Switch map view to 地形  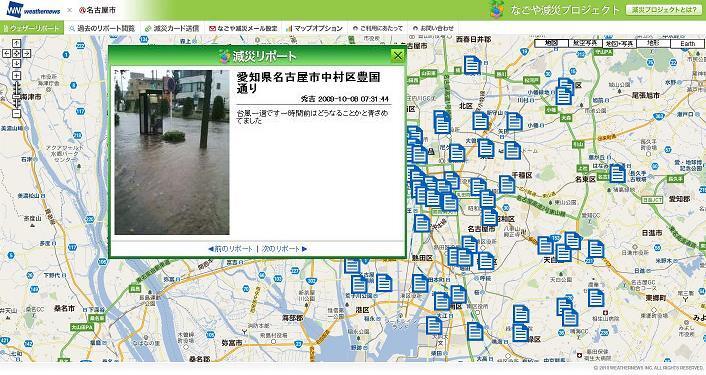coord(653,44)
